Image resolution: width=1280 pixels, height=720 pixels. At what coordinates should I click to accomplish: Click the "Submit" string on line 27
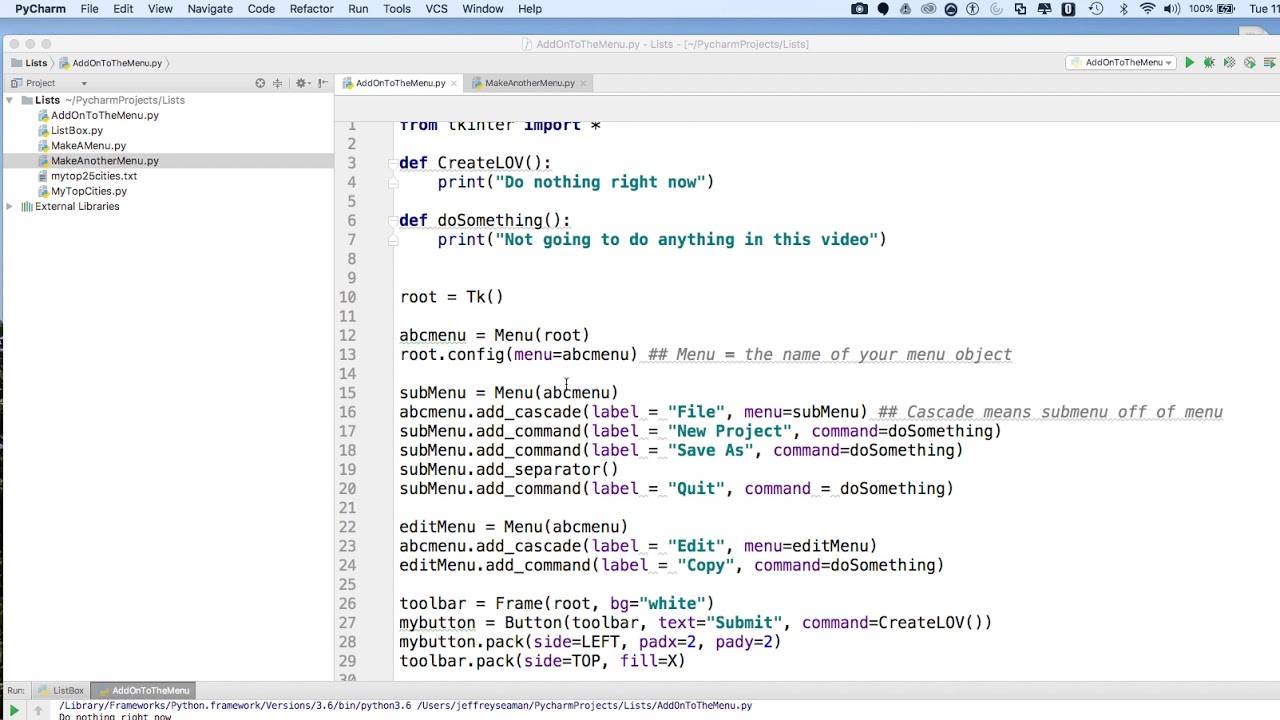[744, 623]
